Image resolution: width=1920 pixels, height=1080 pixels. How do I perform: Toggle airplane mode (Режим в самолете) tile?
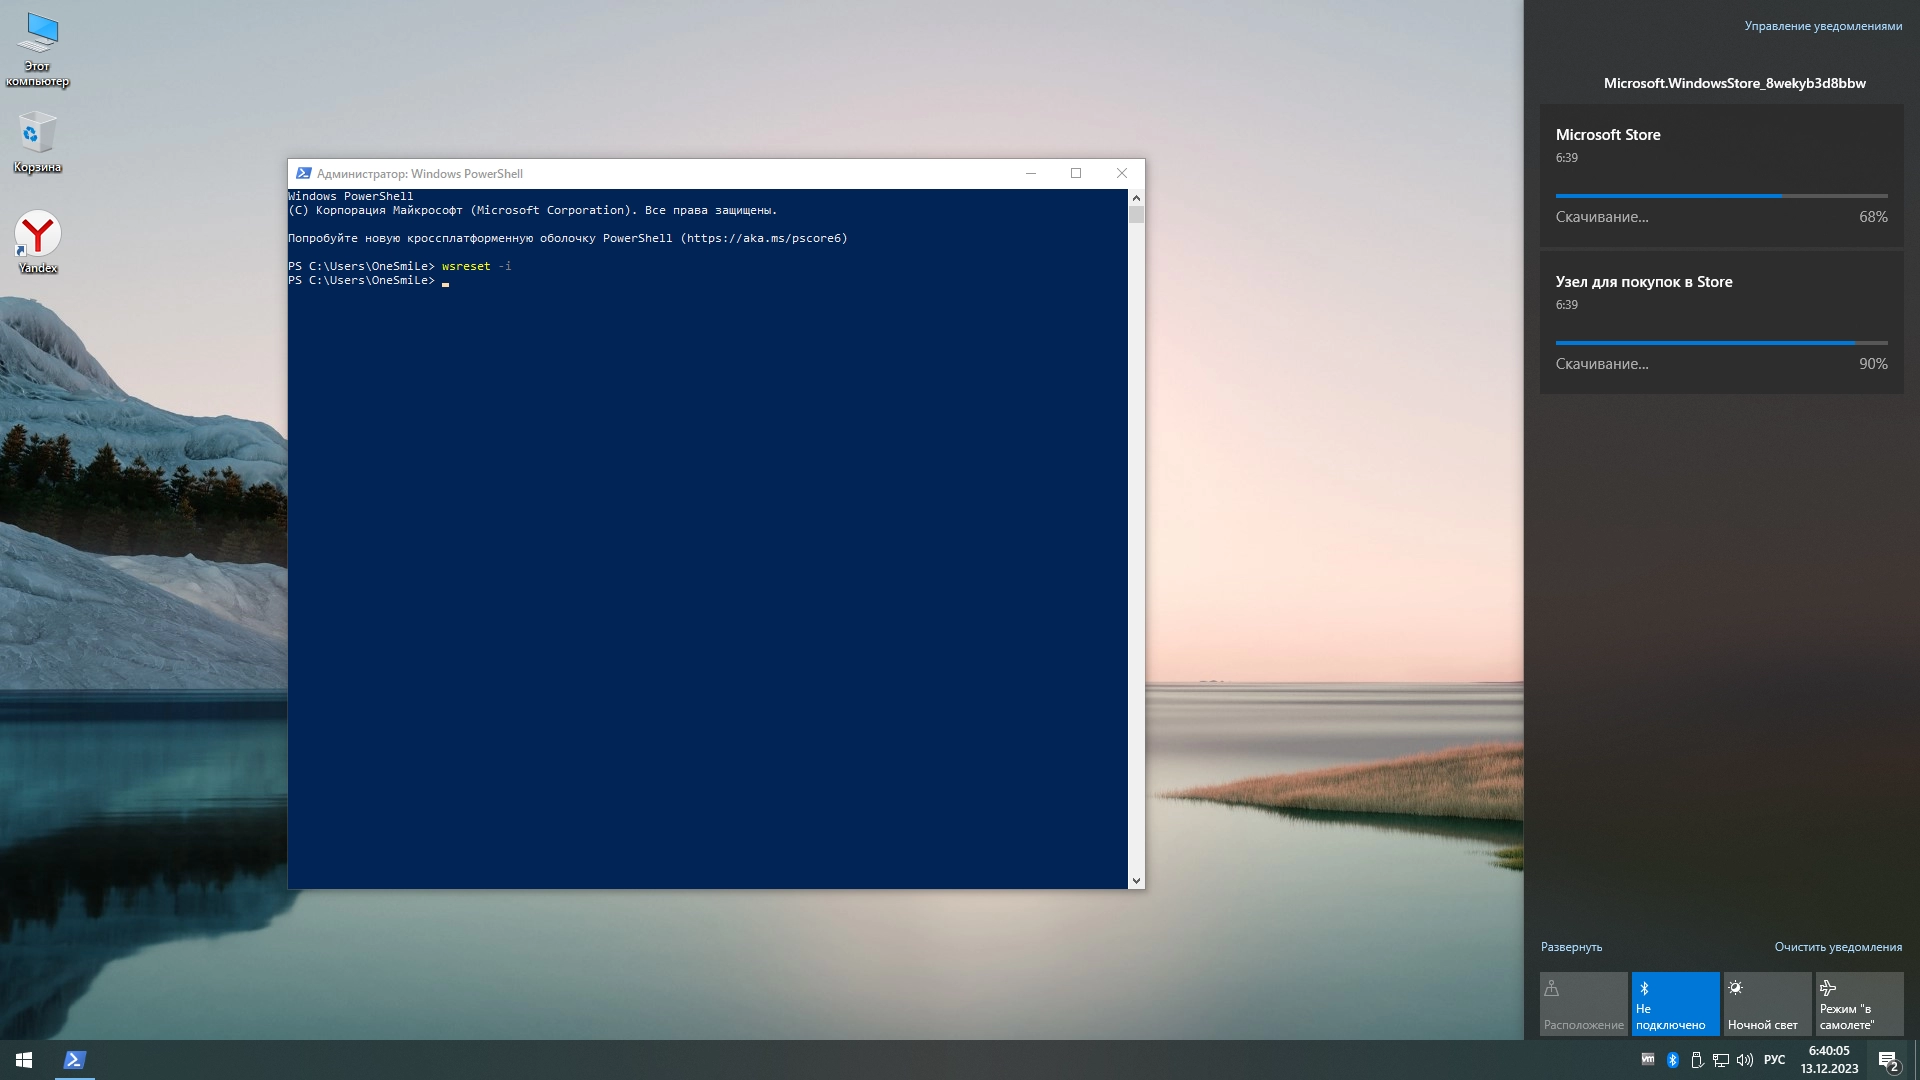pos(1859,1004)
